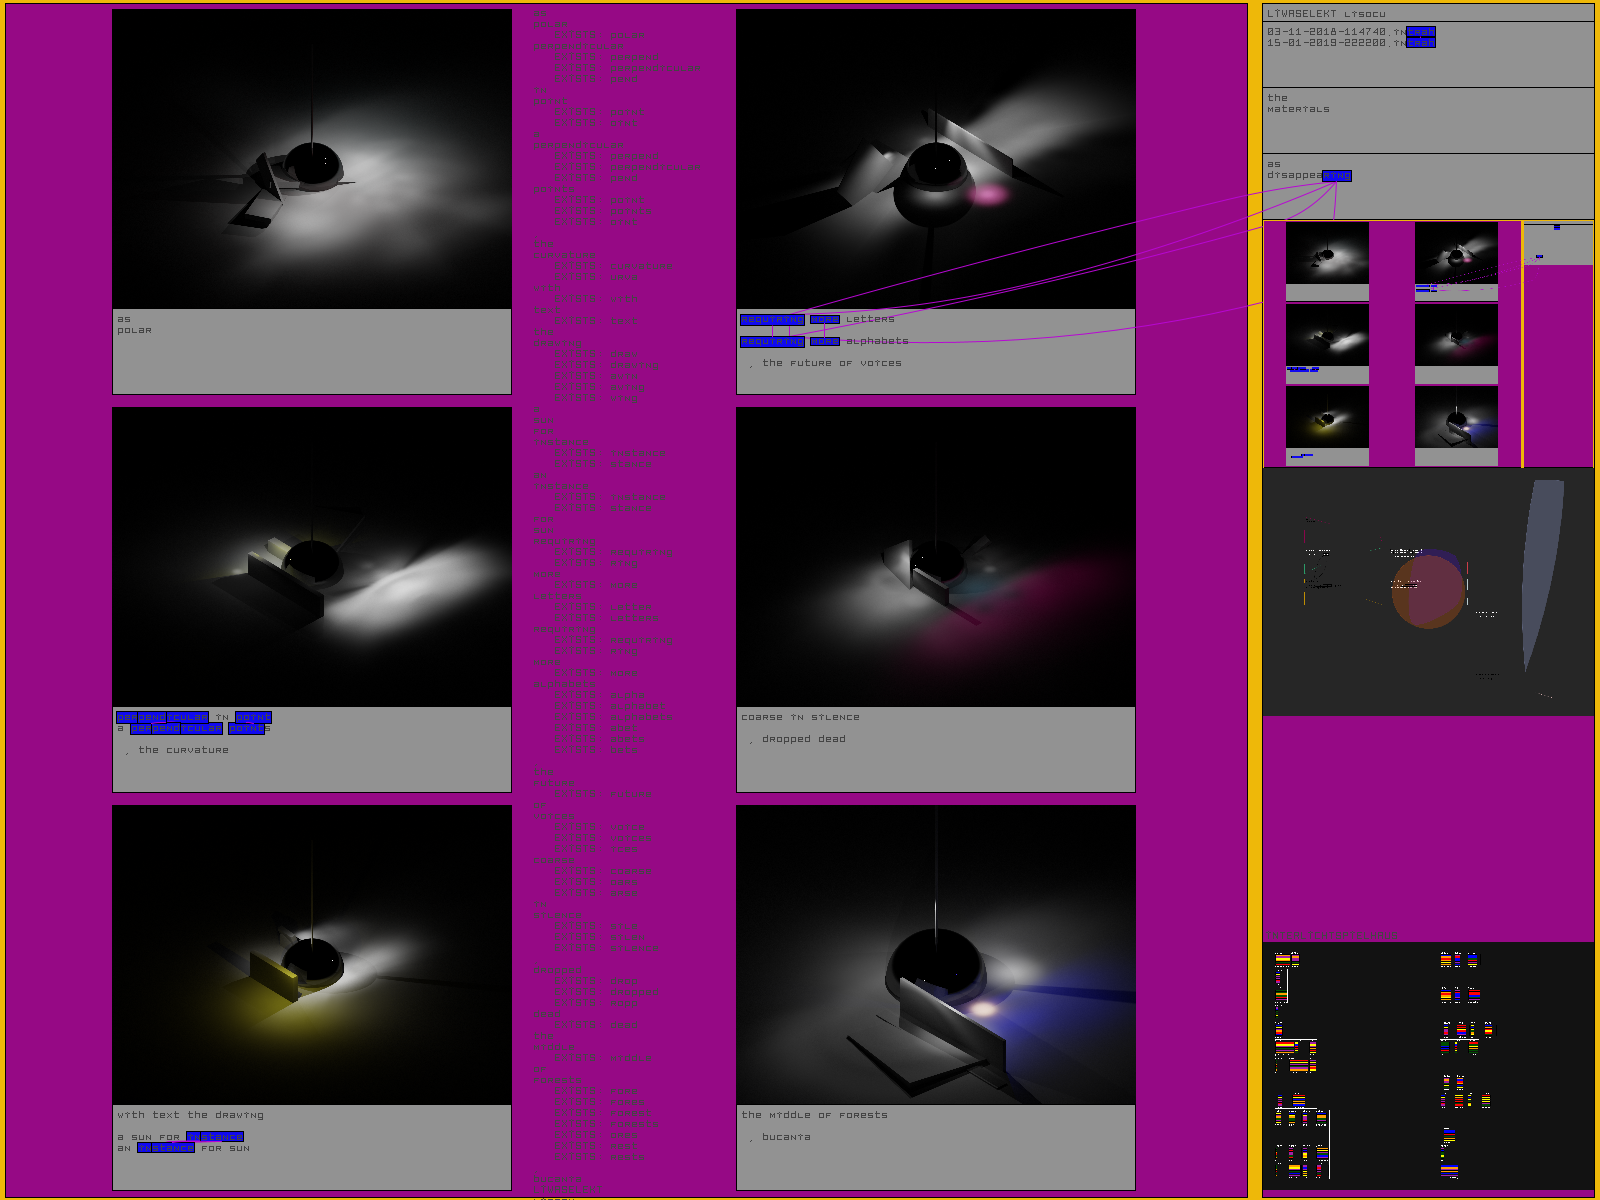Select the yellow-glow mini thumbnail, bottom left

coord(1327,417)
